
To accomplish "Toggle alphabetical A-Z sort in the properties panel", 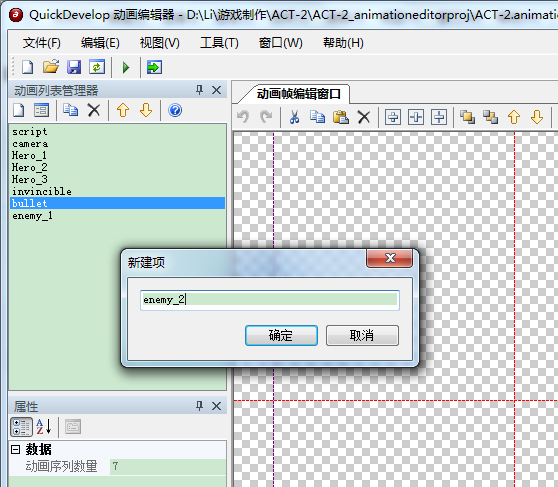I will [x=44, y=427].
